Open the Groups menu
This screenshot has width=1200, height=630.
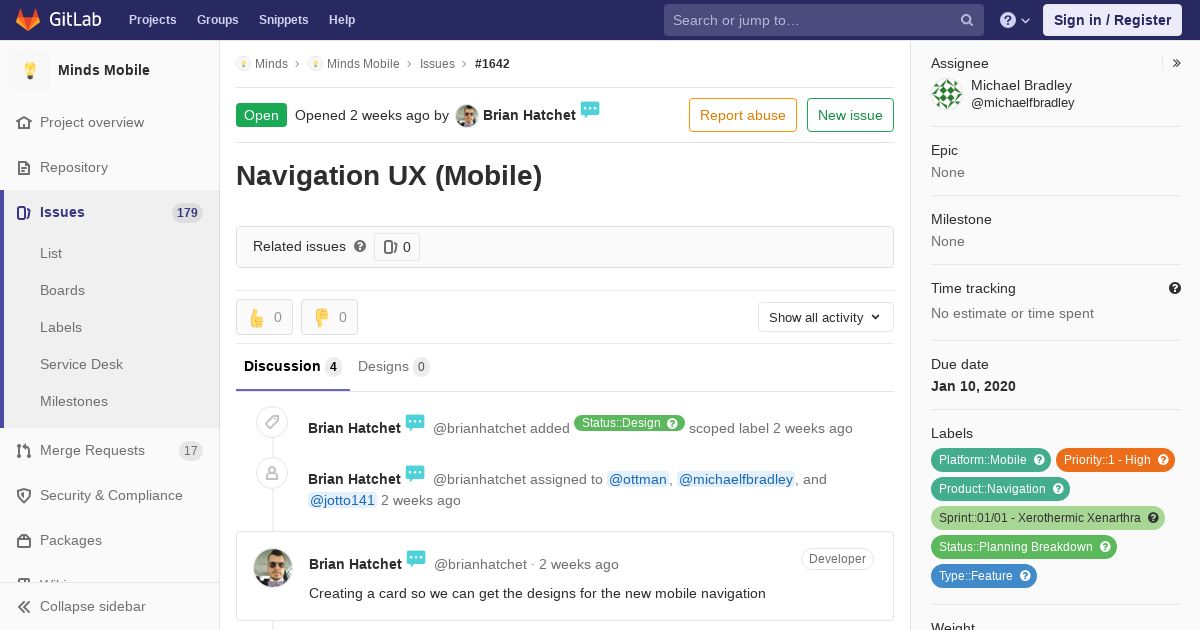pos(217,20)
